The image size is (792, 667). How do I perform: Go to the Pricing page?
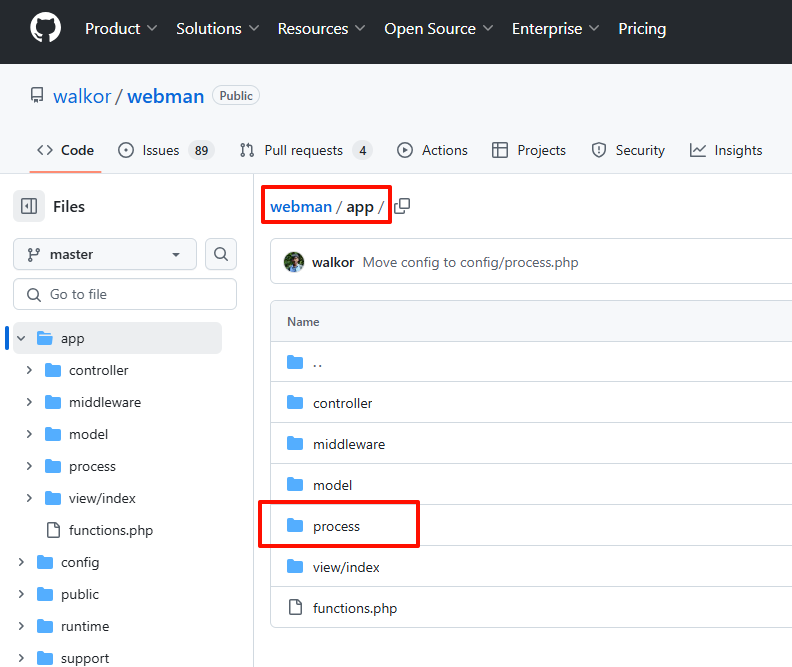642,29
